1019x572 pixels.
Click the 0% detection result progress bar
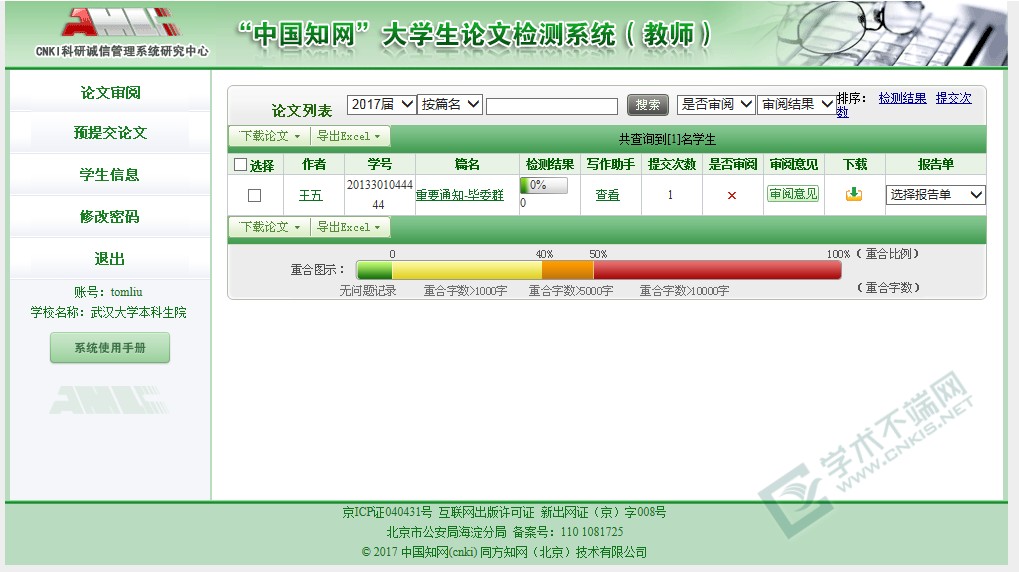(x=544, y=185)
